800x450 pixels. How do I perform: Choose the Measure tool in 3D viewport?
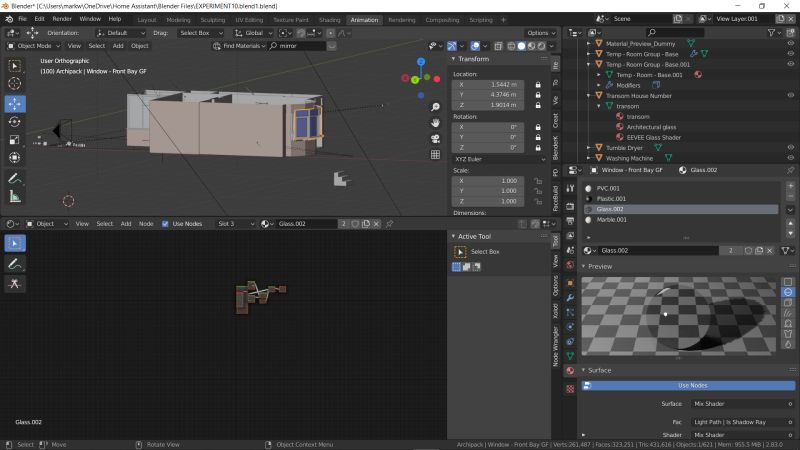pos(15,196)
